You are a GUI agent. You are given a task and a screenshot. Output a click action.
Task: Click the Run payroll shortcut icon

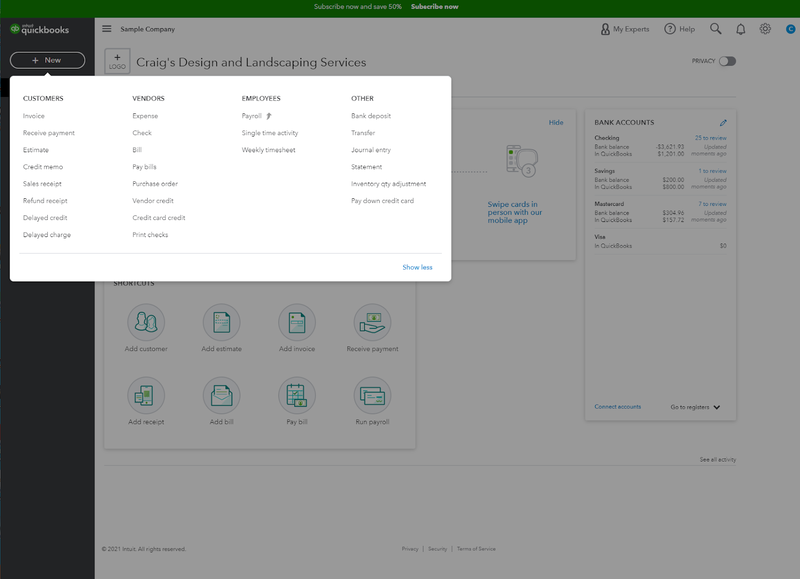point(372,395)
